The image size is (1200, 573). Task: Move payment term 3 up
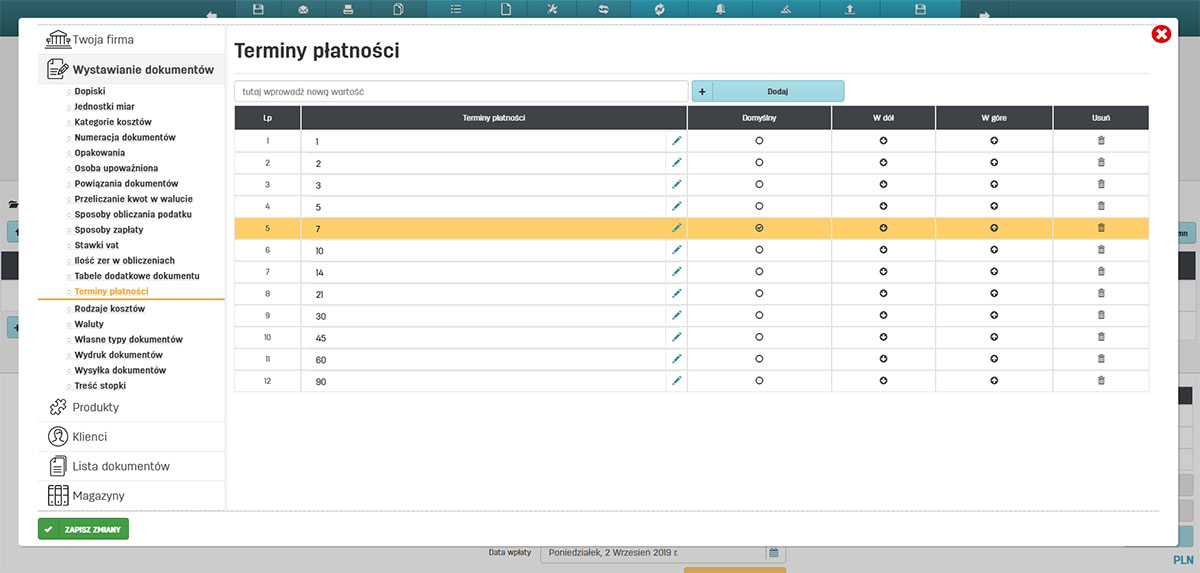click(994, 185)
